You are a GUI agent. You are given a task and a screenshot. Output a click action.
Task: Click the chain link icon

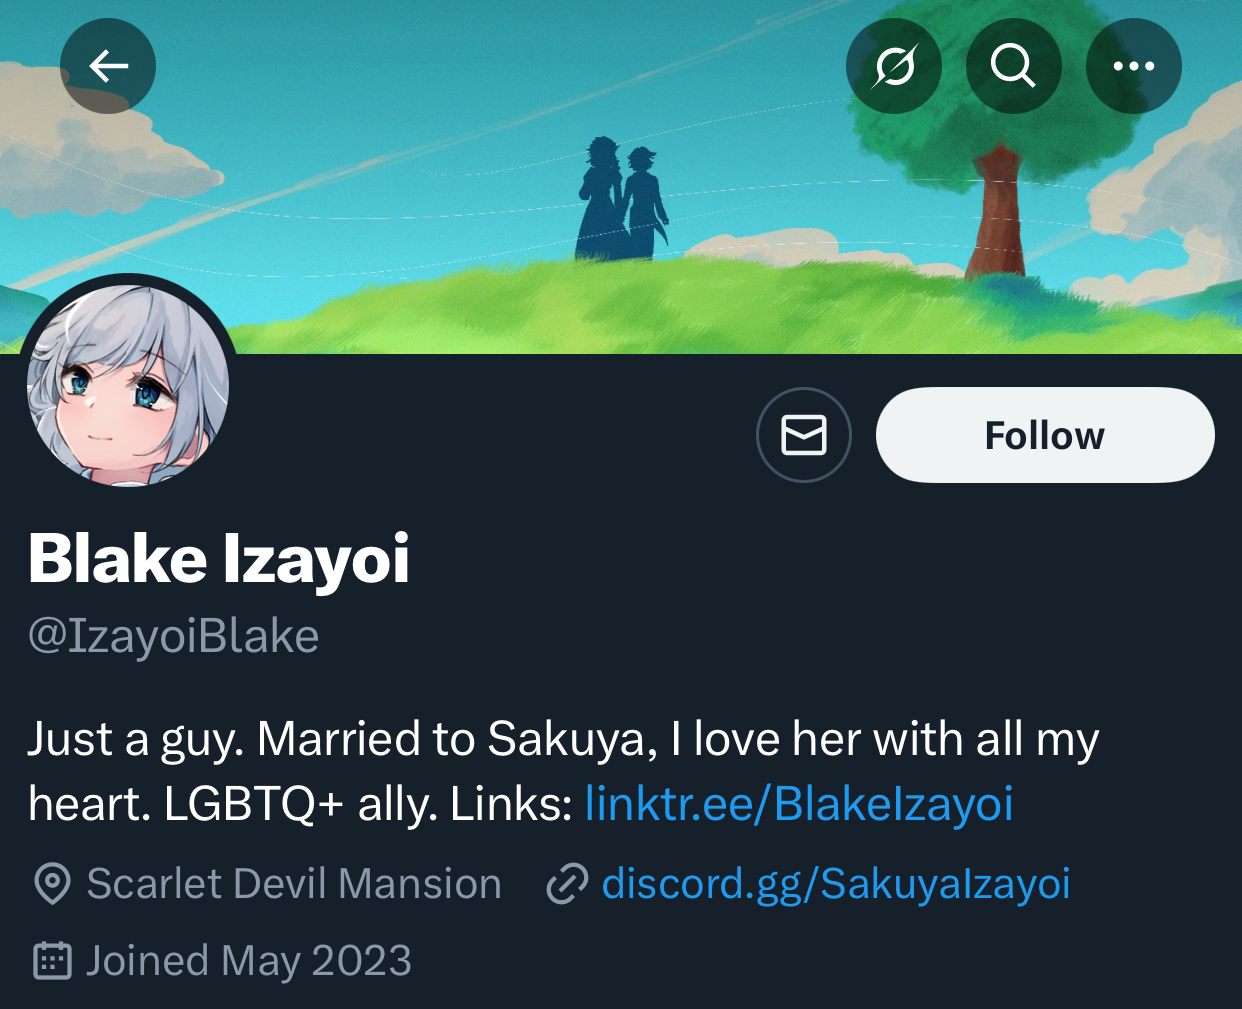[x=567, y=884]
